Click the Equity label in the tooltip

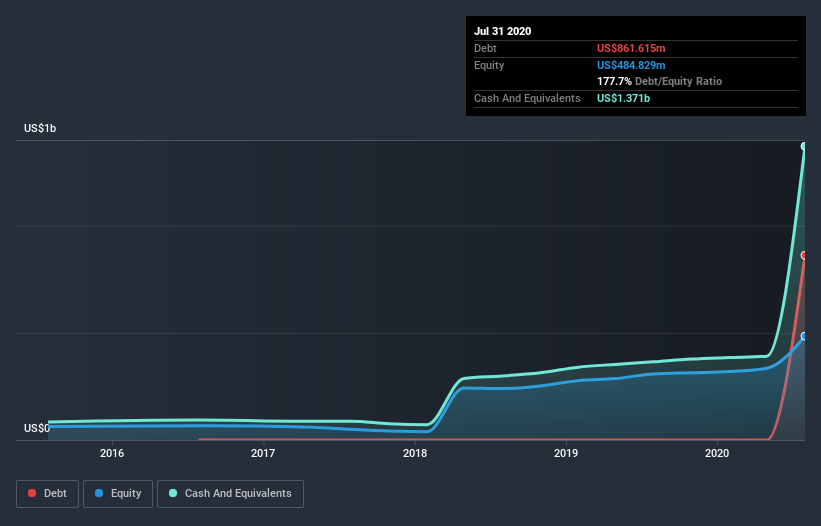click(489, 65)
